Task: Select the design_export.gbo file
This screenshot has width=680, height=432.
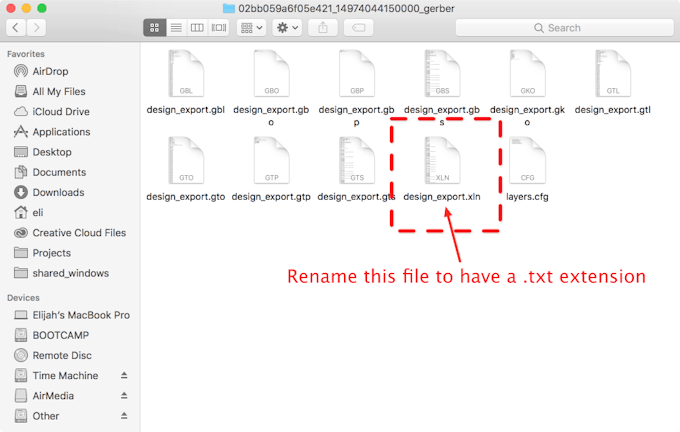Action: point(271,88)
